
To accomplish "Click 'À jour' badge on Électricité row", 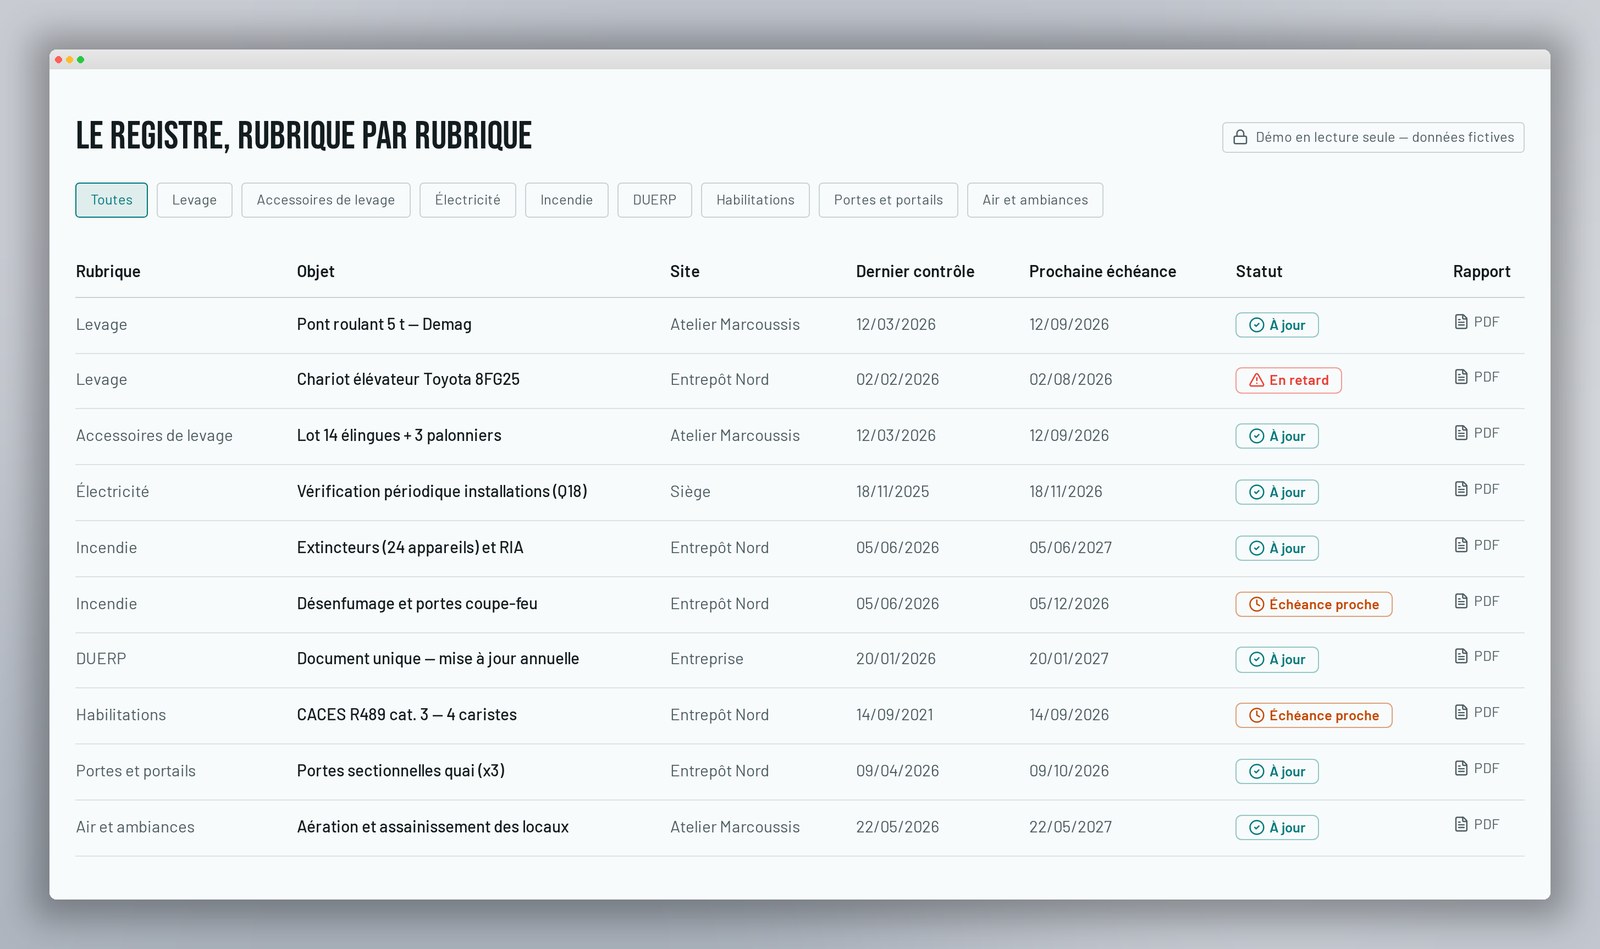I will pyautogui.click(x=1277, y=492).
